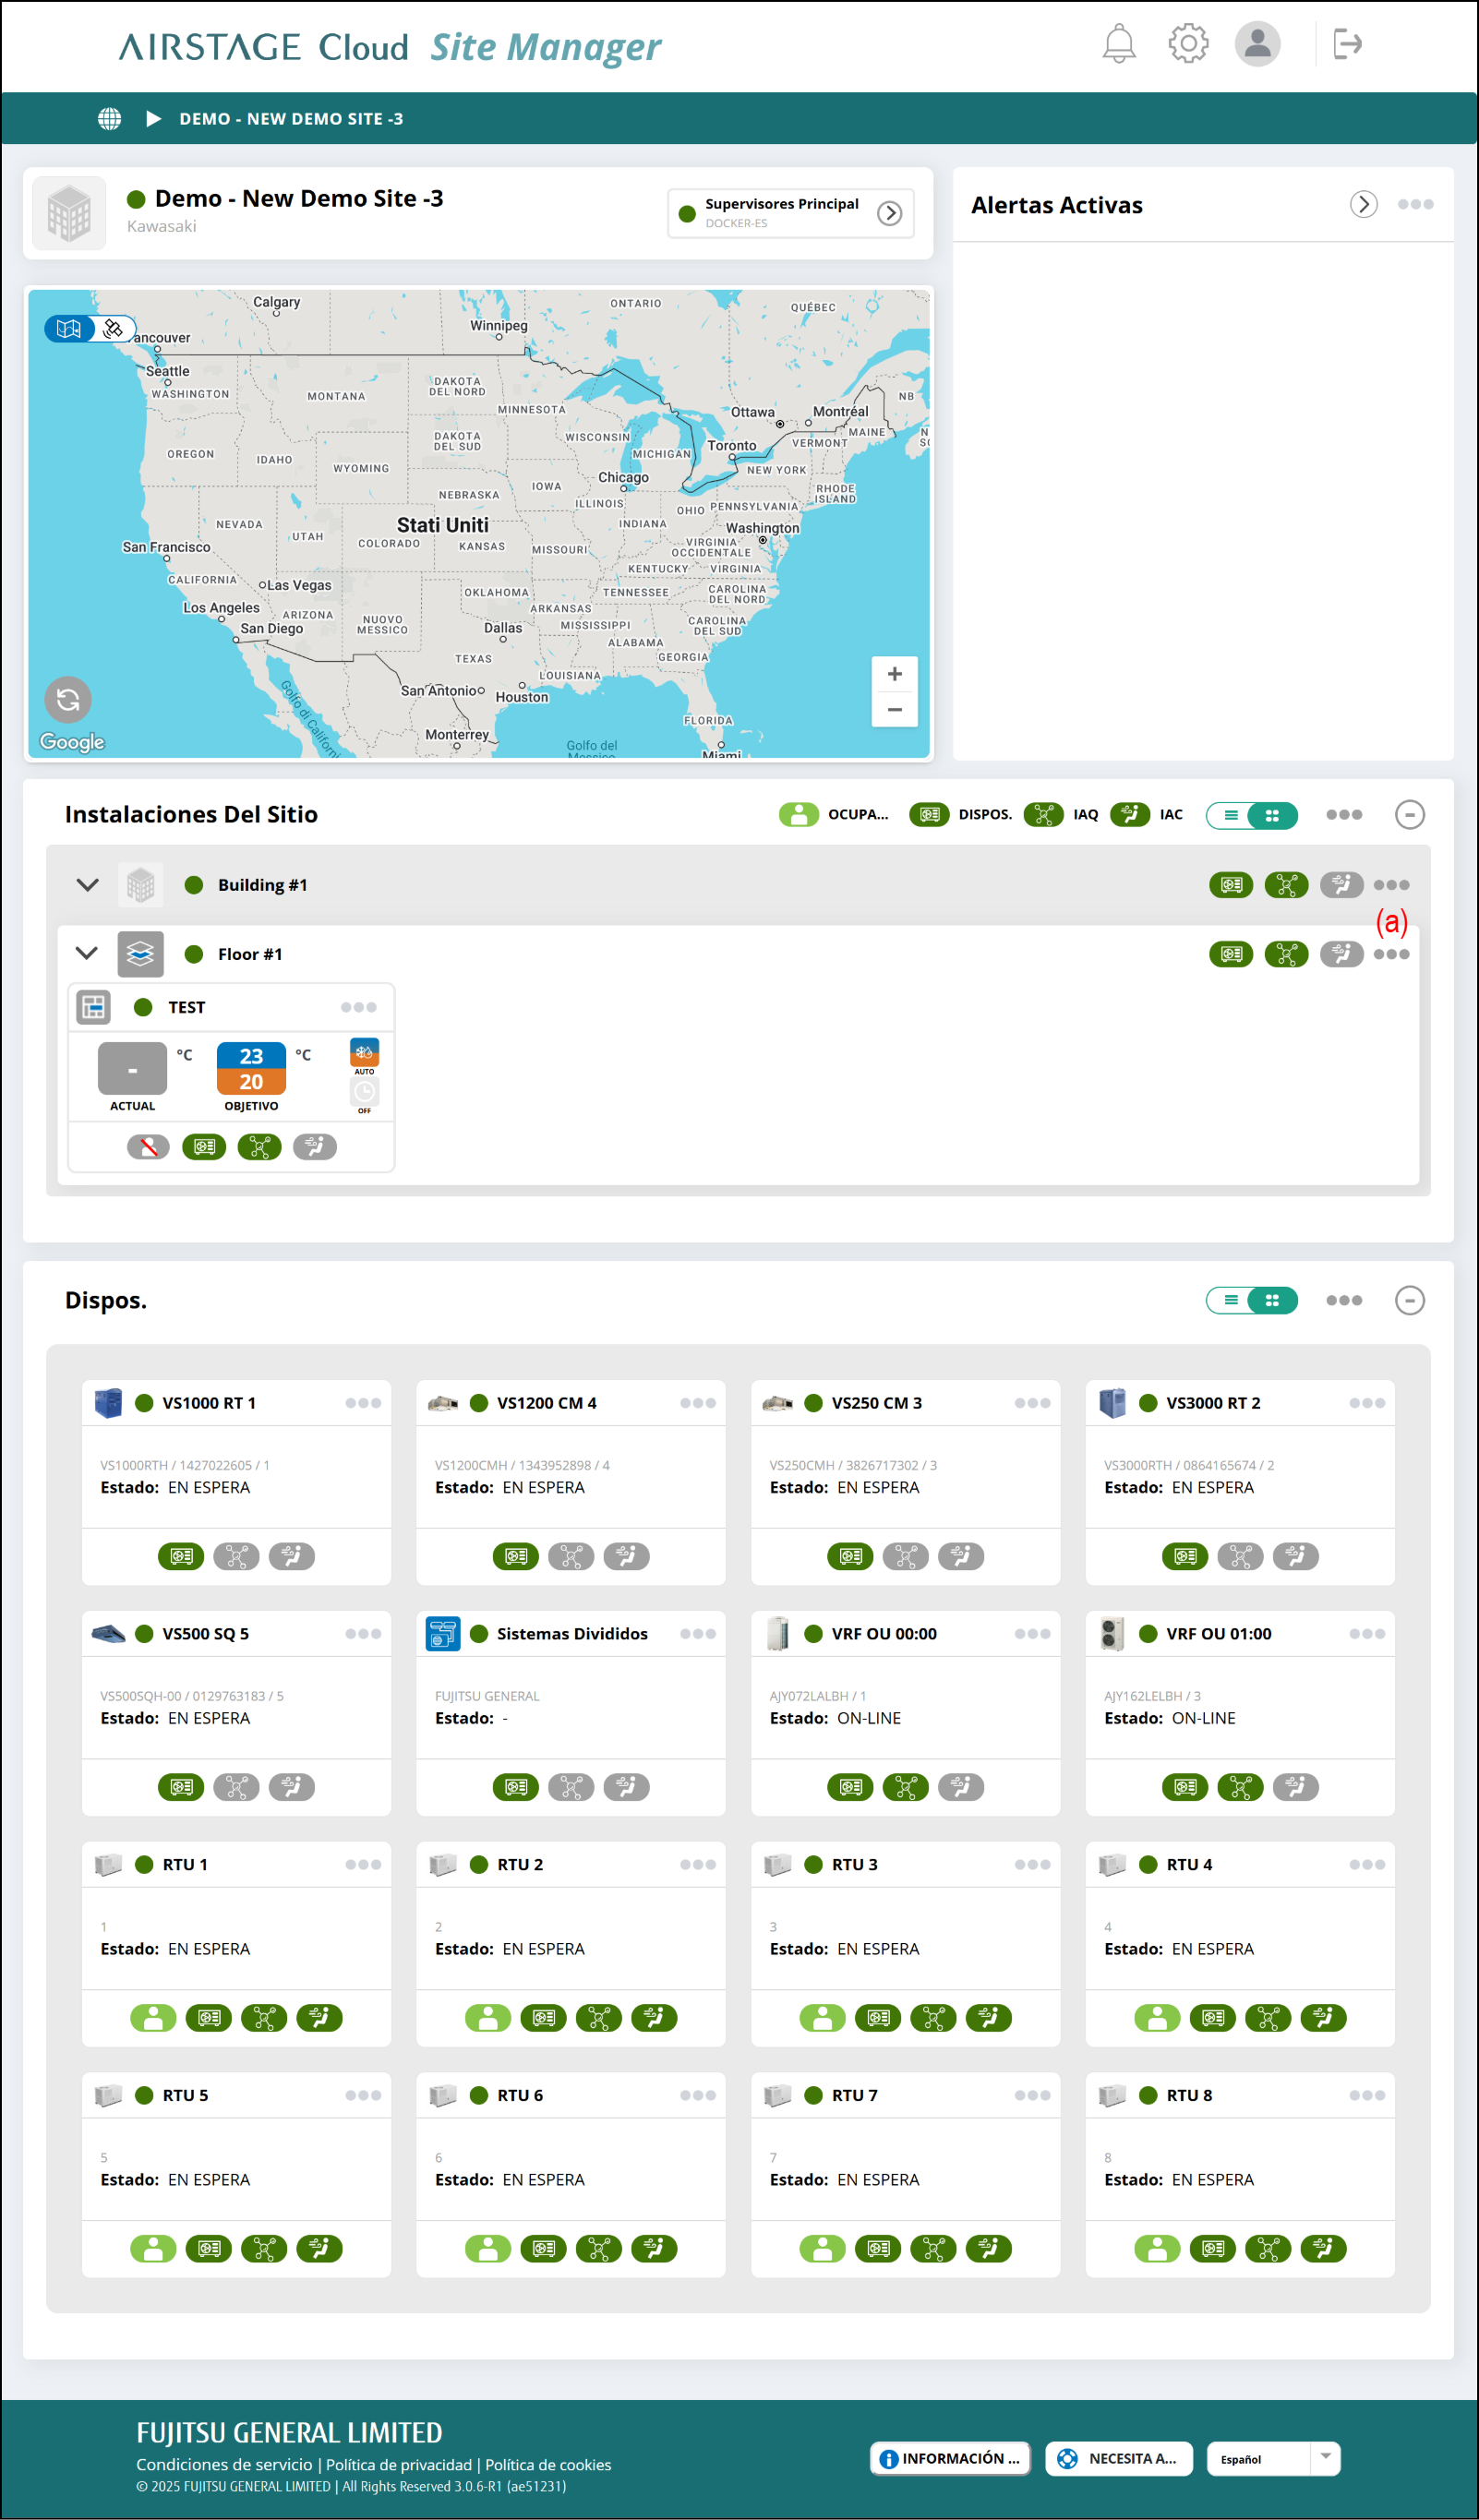1479x2520 pixels.
Task: Switch map to satellite view toggle
Action: click(113, 328)
